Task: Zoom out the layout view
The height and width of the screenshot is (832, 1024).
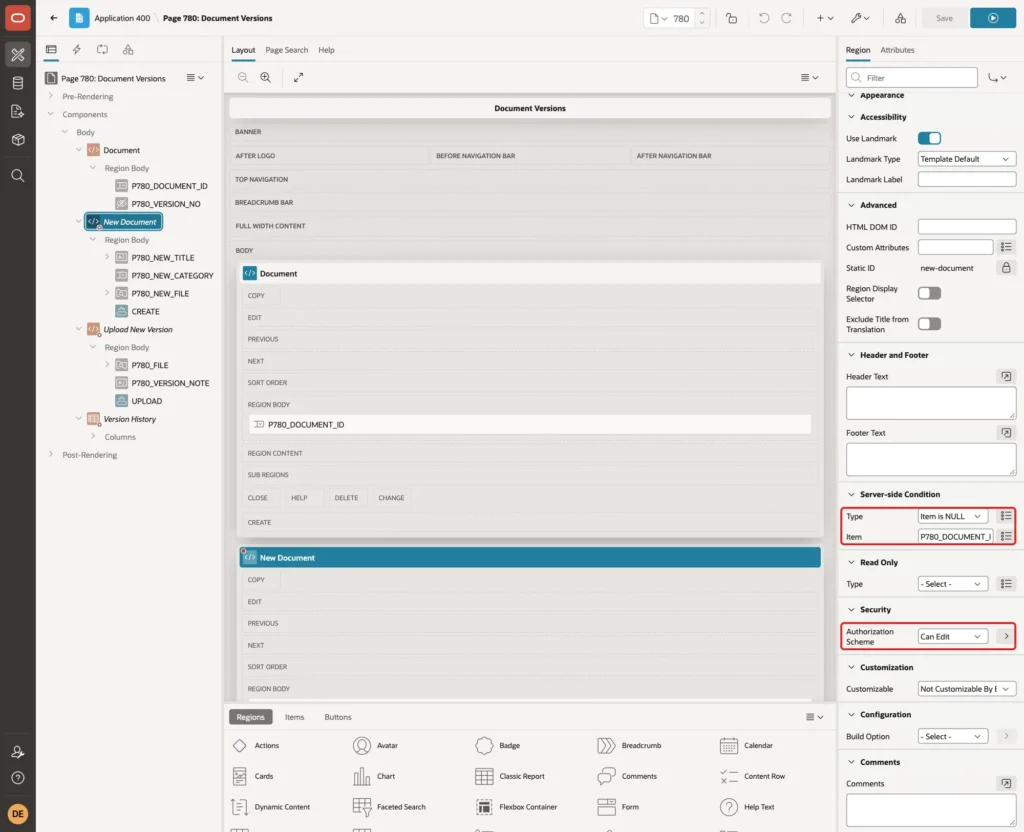Action: click(242, 77)
